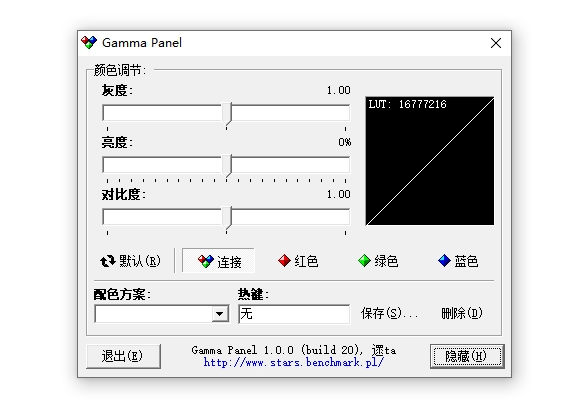Click the 配色方案 label
Screen dimensions: 574x403
(x=122, y=294)
